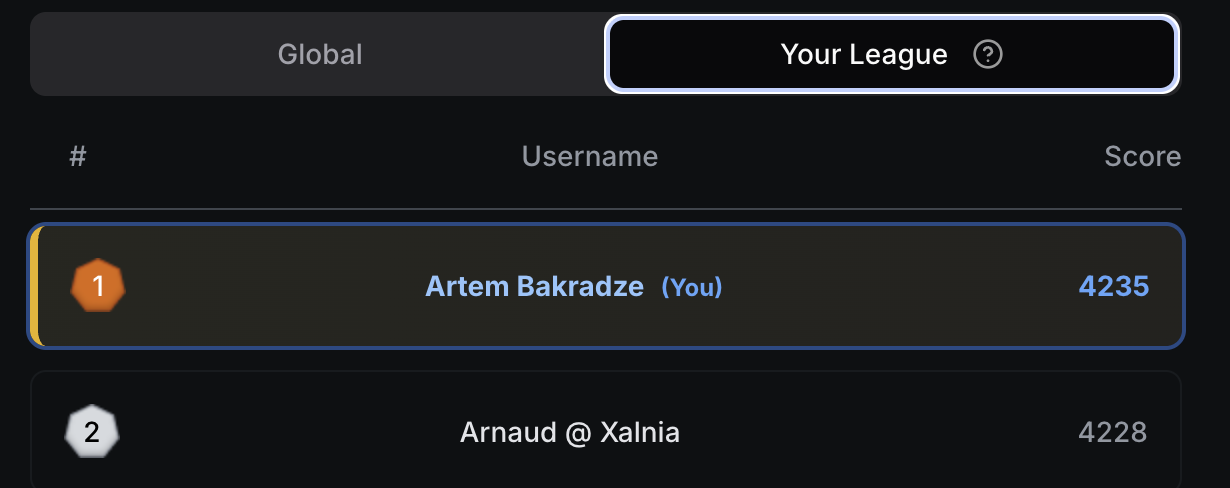Click the # rank column header
The width and height of the screenshot is (1230, 488).
click(78, 156)
